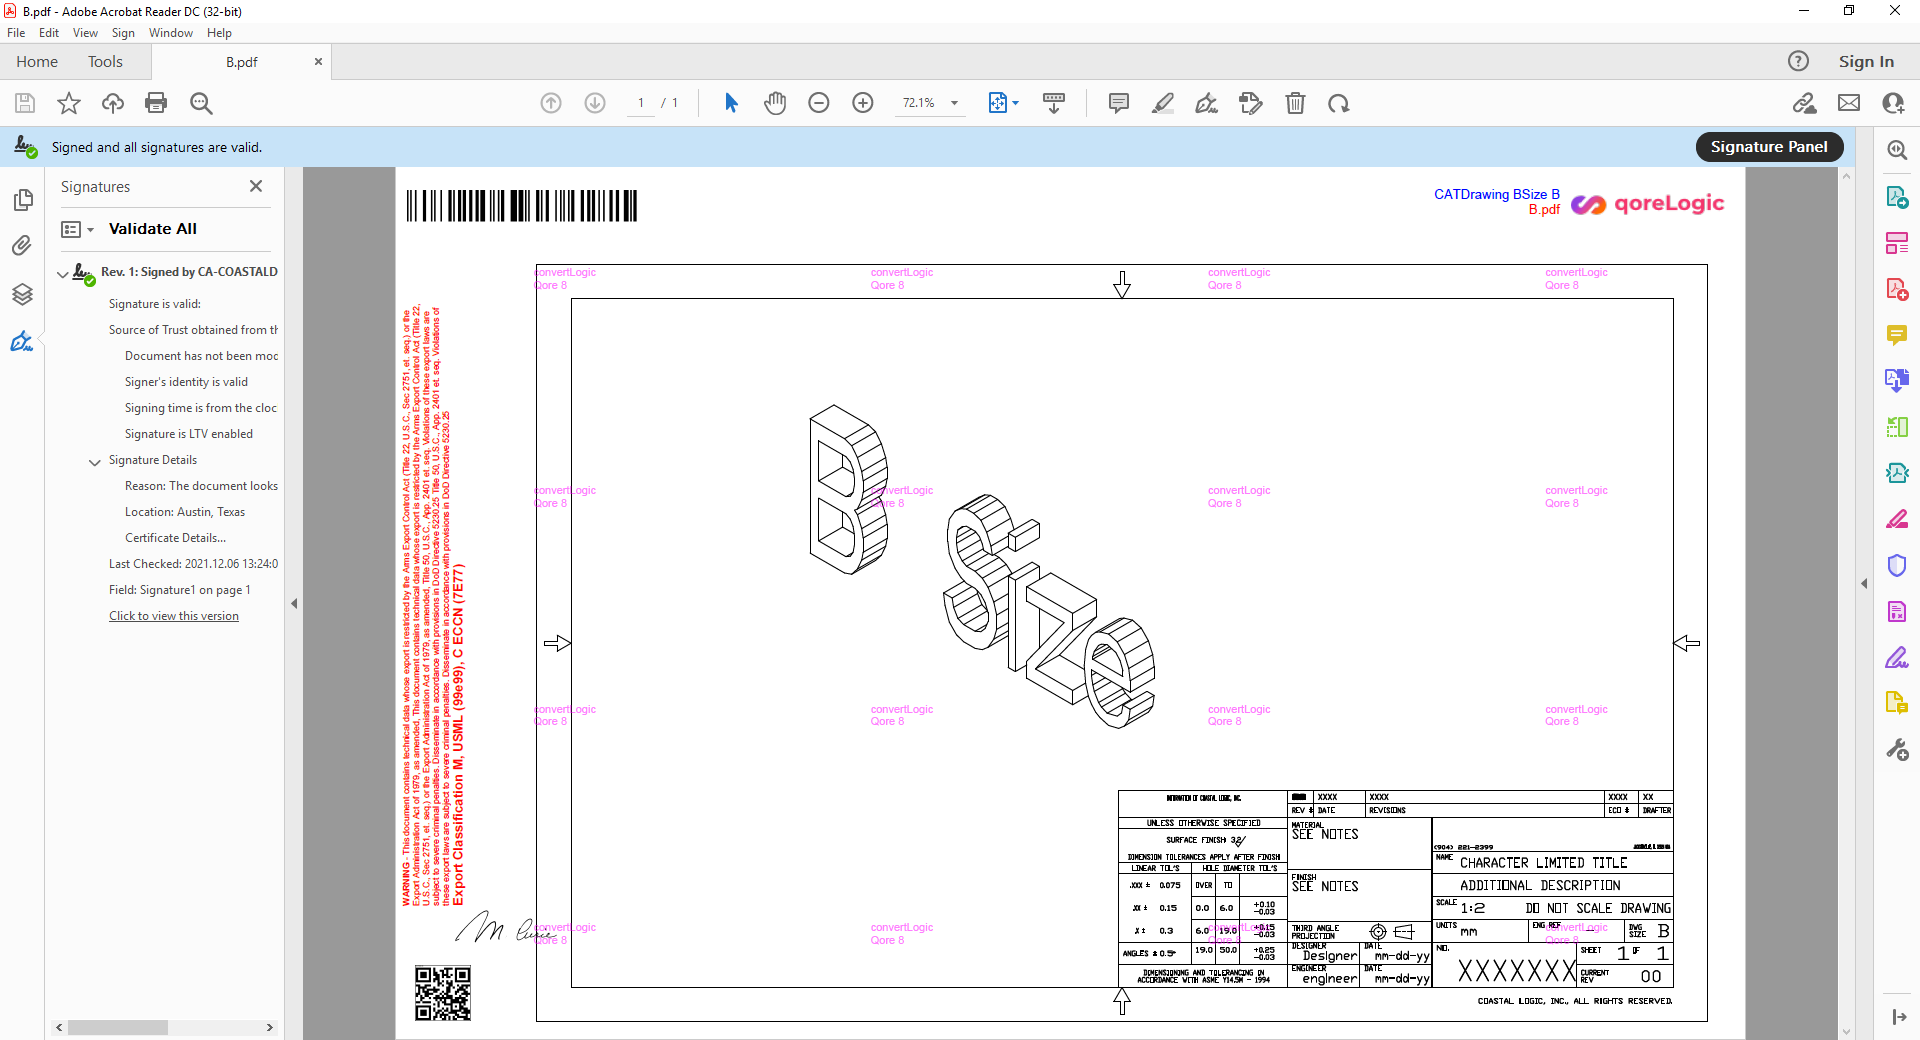Screen dimensions: 1920x1040
Task: Choose the Selection arrow tool
Action: pos(731,103)
